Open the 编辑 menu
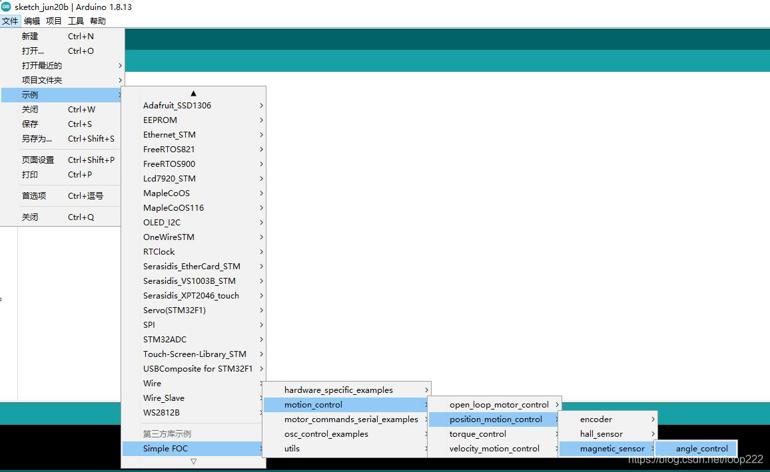770x472 pixels. [x=32, y=21]
